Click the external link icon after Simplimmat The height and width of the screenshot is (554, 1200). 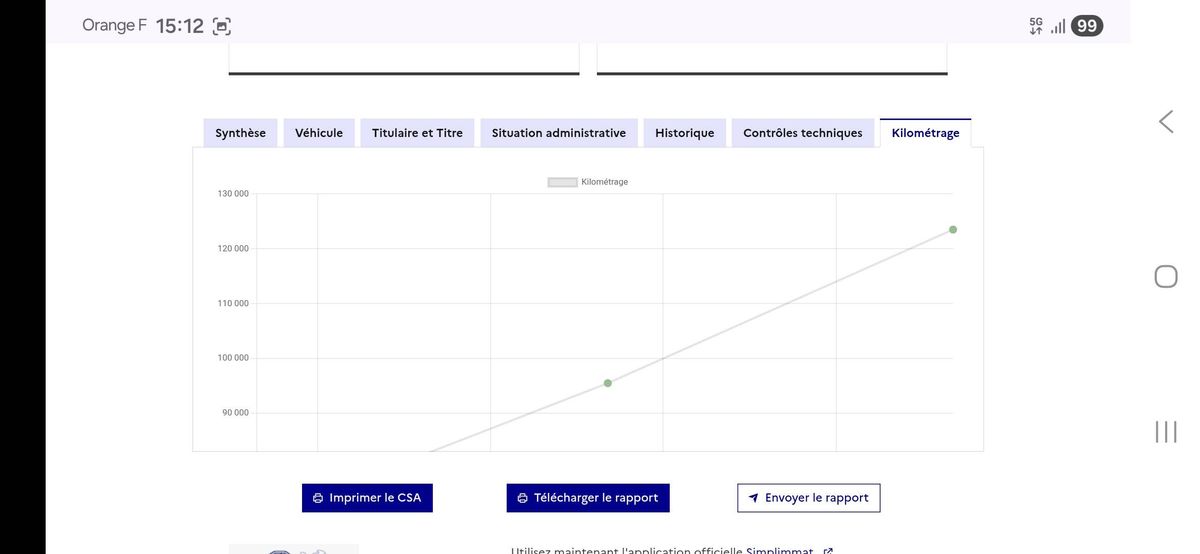pos(827,551)
